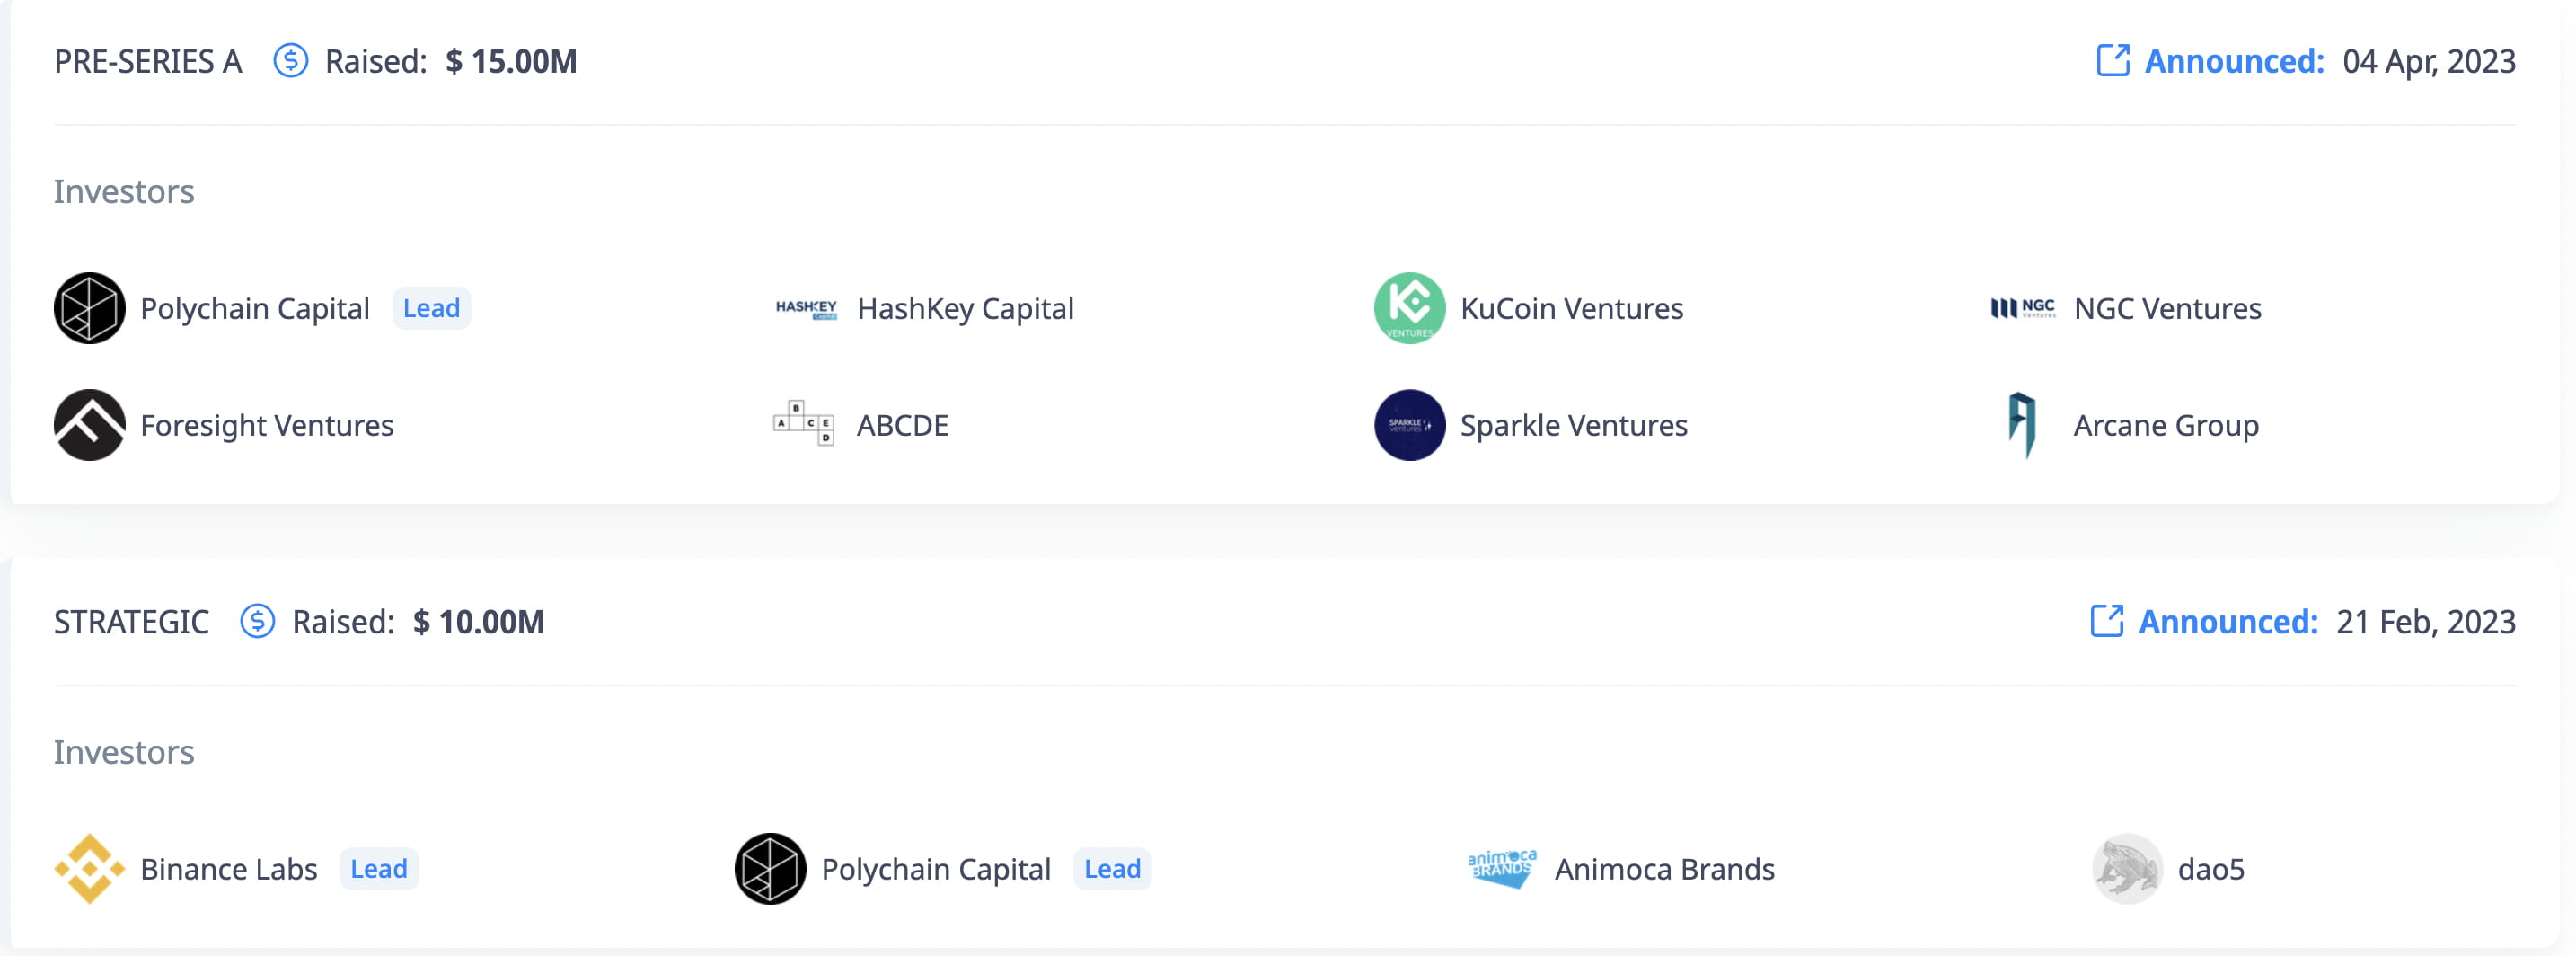Click the HashKey Capital logo icon
The image size is (2576, 956).
point(806,308)
